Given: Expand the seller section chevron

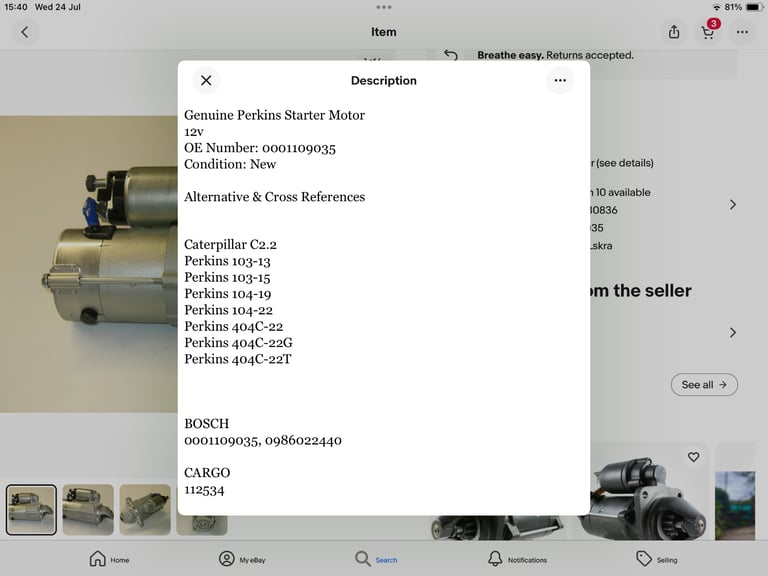Looking at the screenshot, I should pos(733,333).
